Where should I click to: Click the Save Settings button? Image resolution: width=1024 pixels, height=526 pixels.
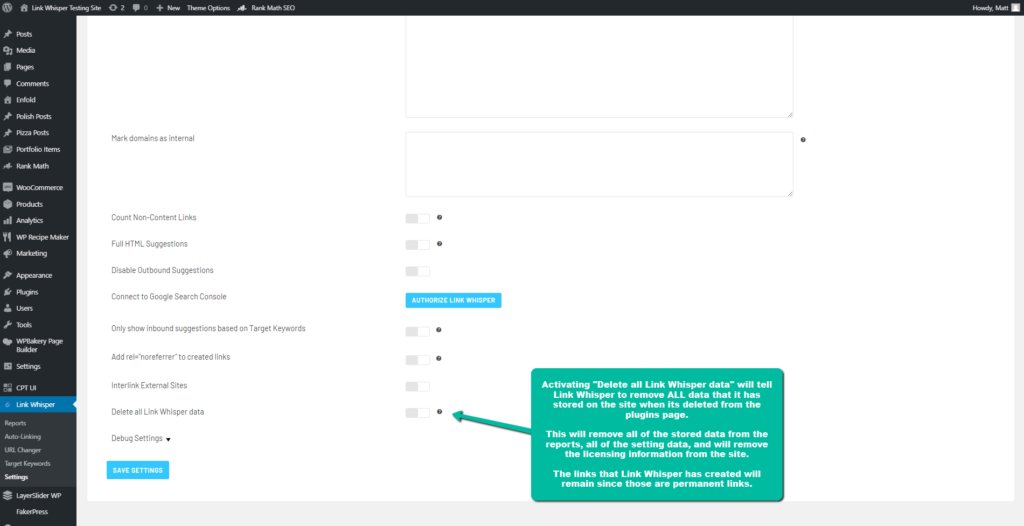tap(138, 470)
